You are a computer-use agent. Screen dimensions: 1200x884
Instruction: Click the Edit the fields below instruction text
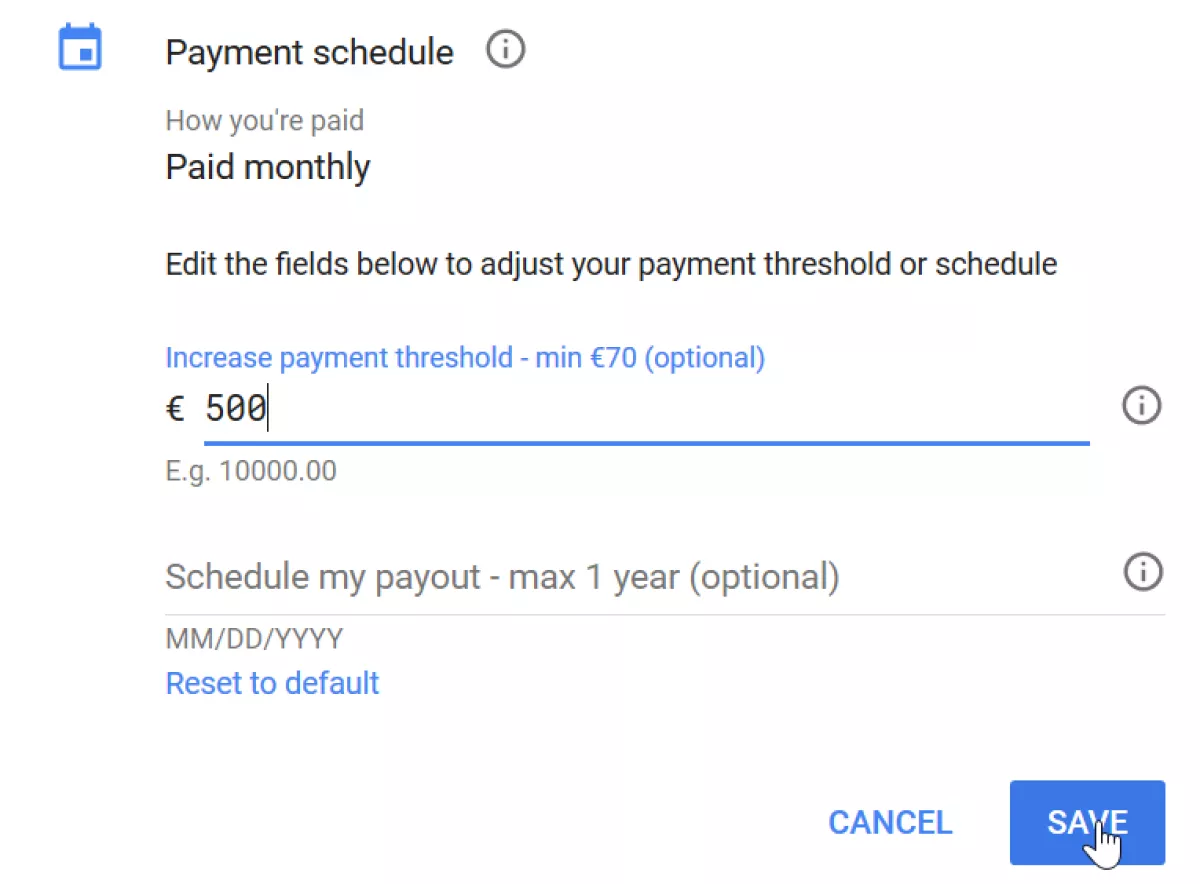coord(611,265)
